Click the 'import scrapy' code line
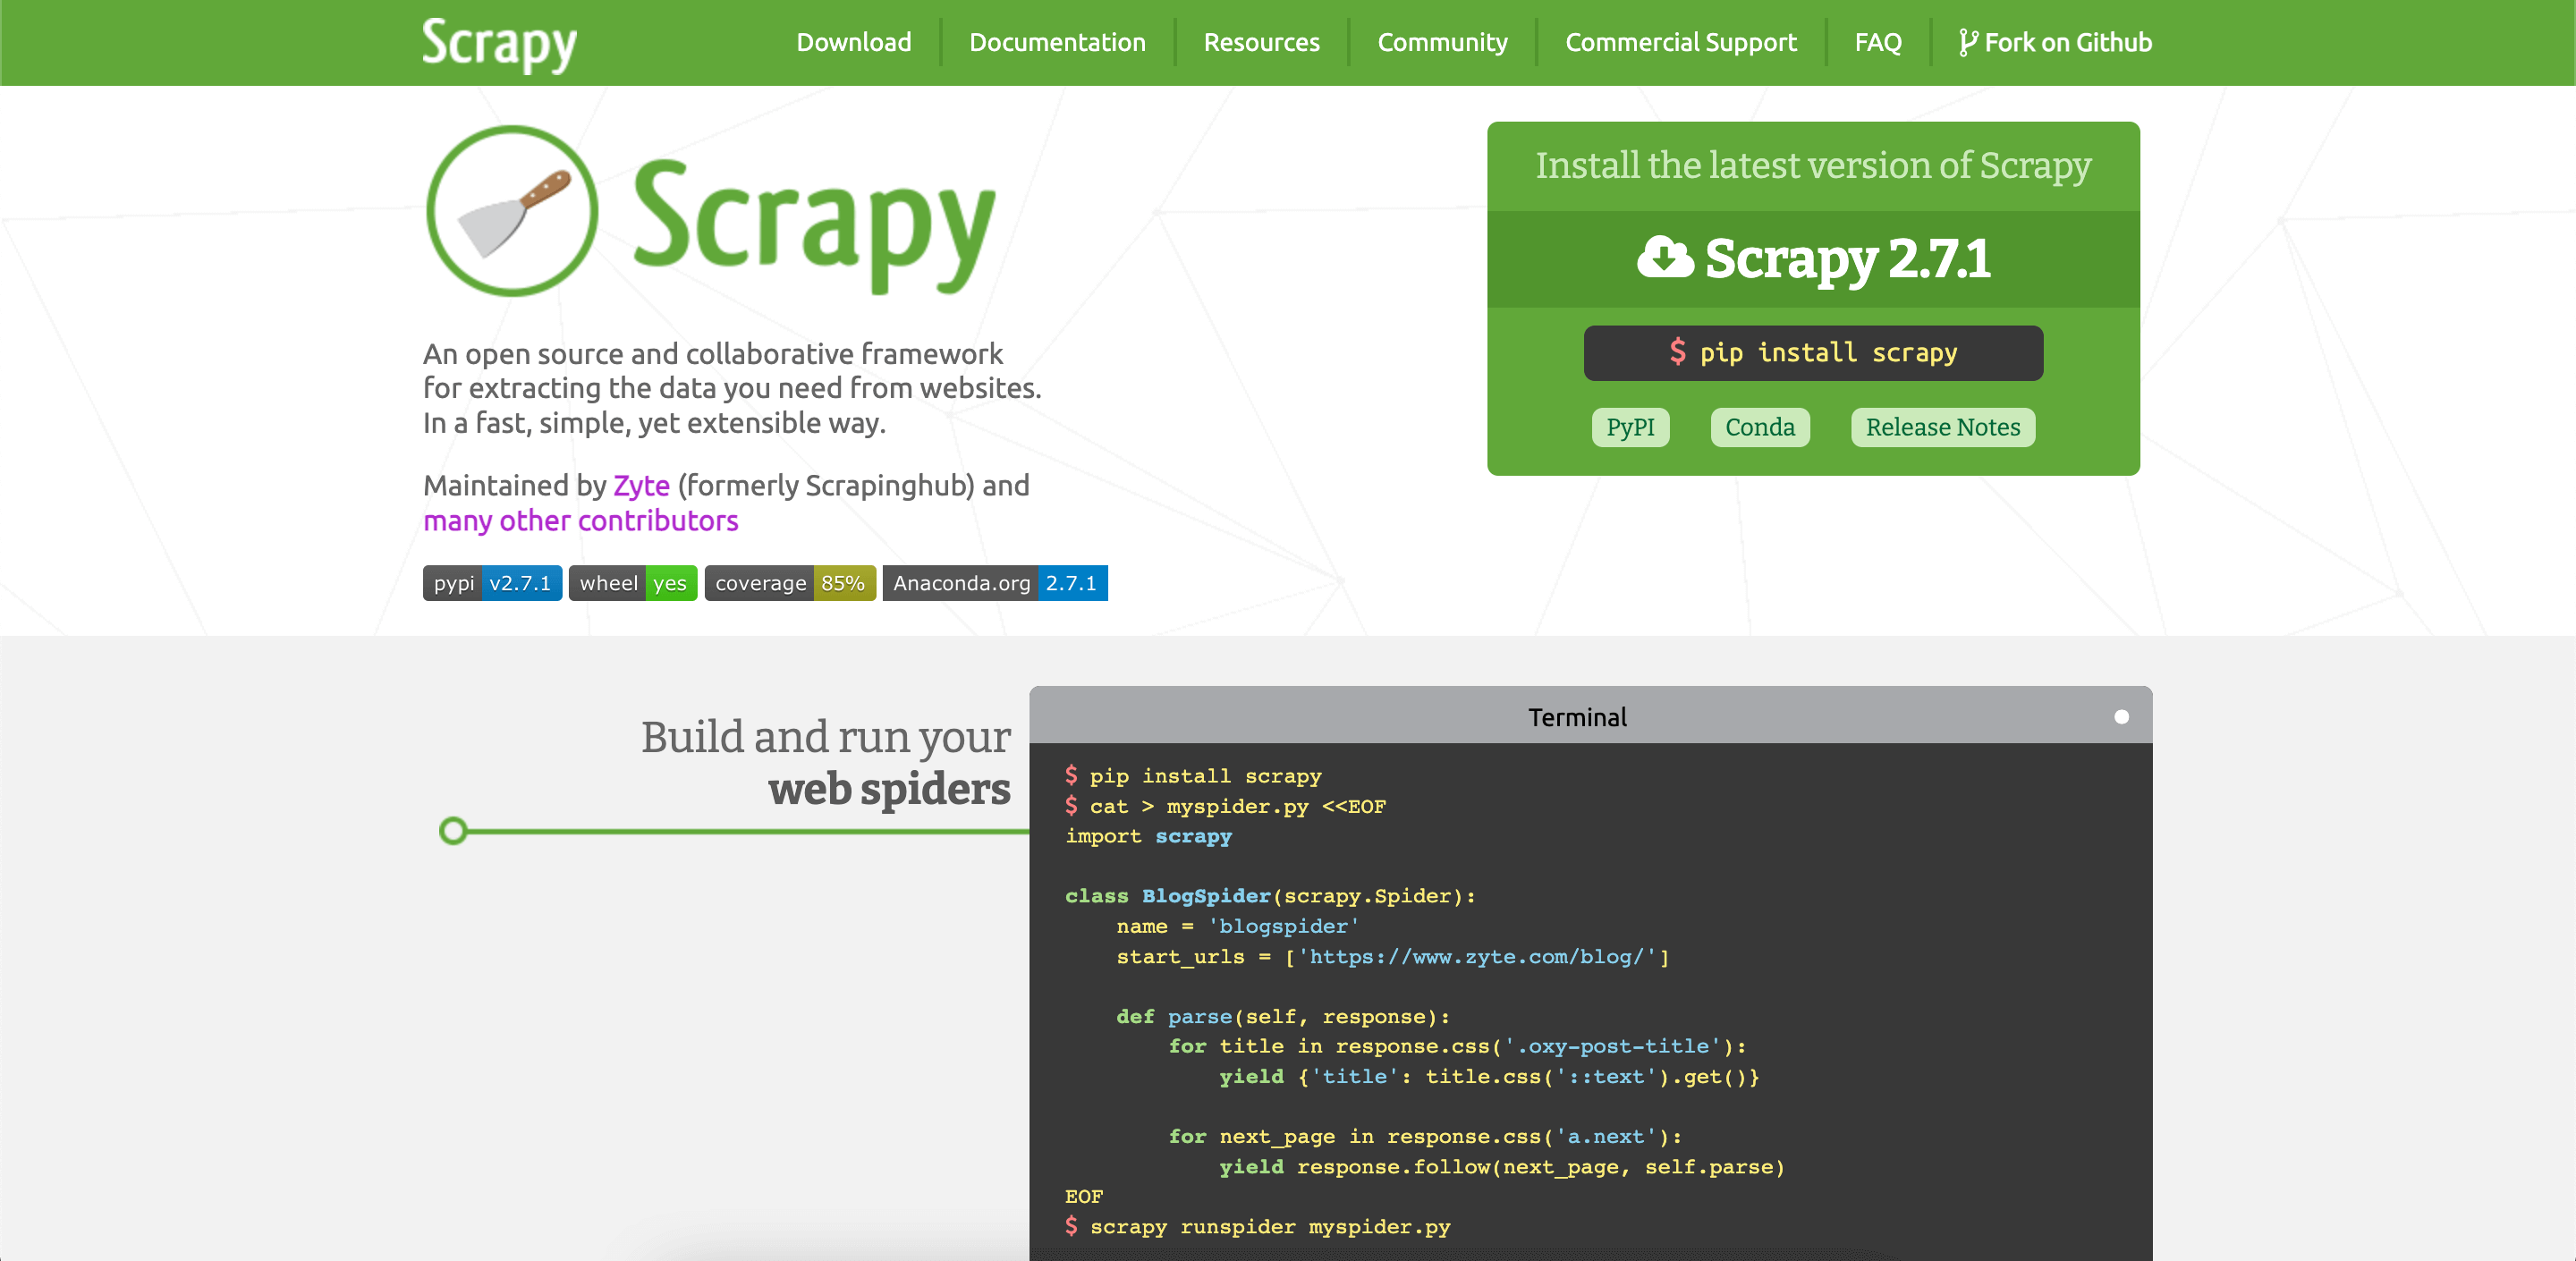Image resolution: width=2576 pixels, height=1261 pixels. pyautogui.click(x=1148, y=836)
